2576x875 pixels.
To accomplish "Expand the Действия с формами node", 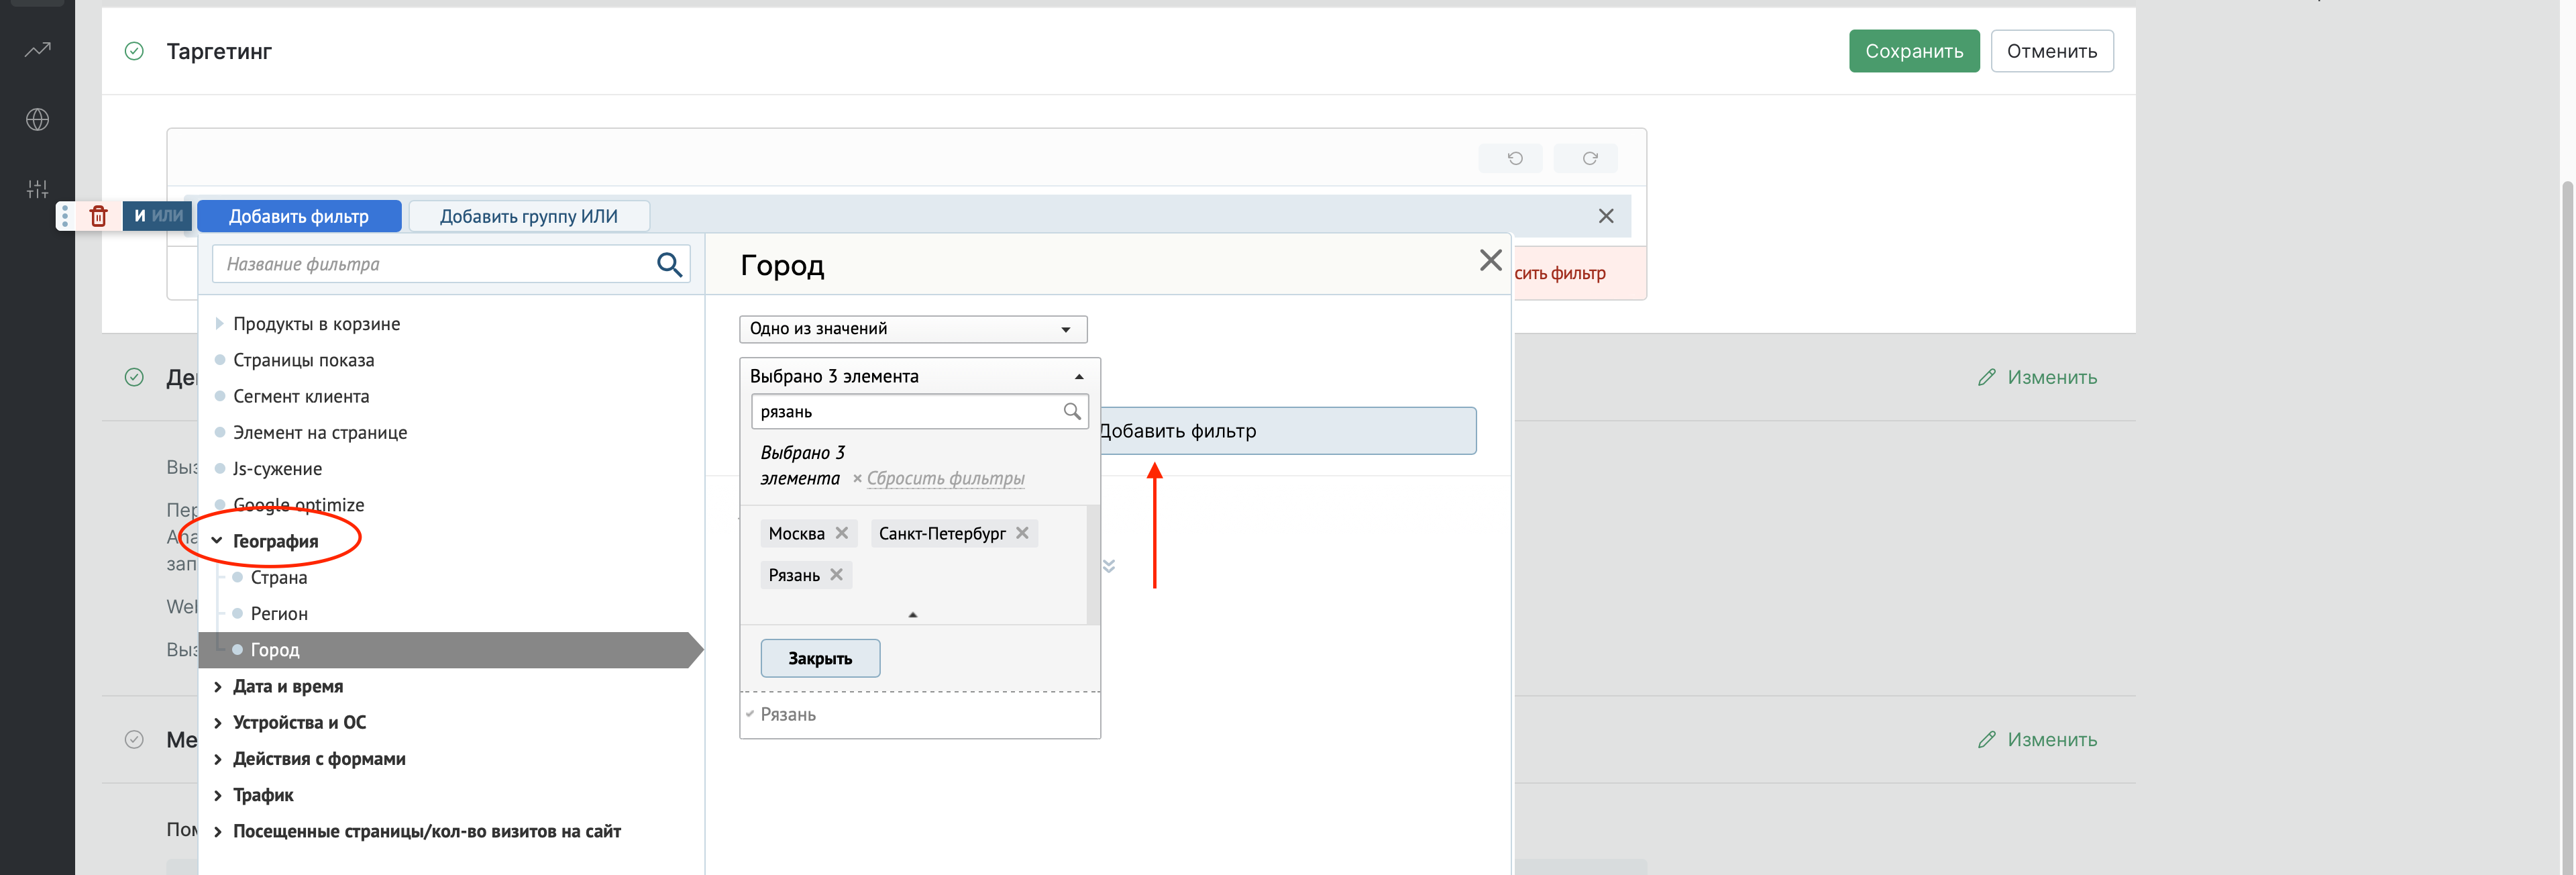I will coord(217,758).
